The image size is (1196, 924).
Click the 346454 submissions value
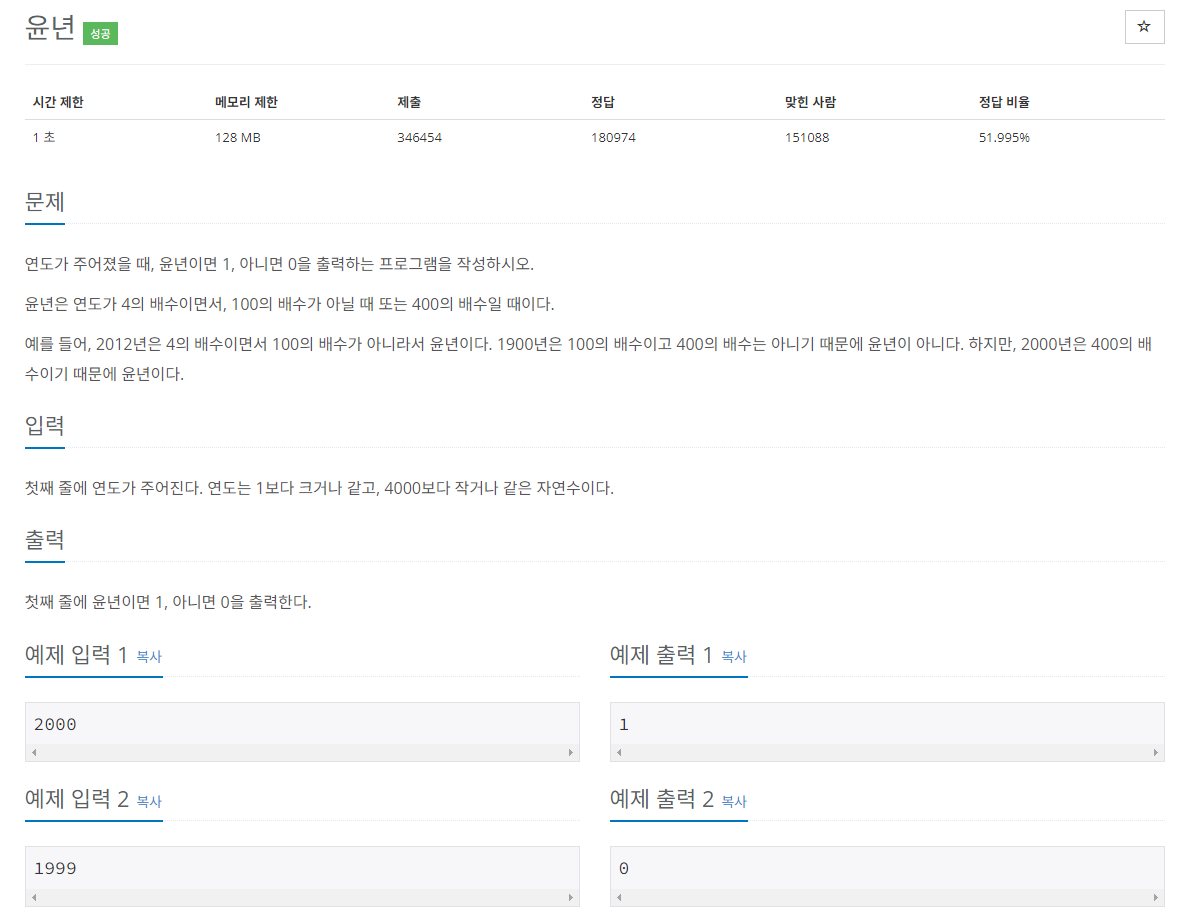coord(420,137)
